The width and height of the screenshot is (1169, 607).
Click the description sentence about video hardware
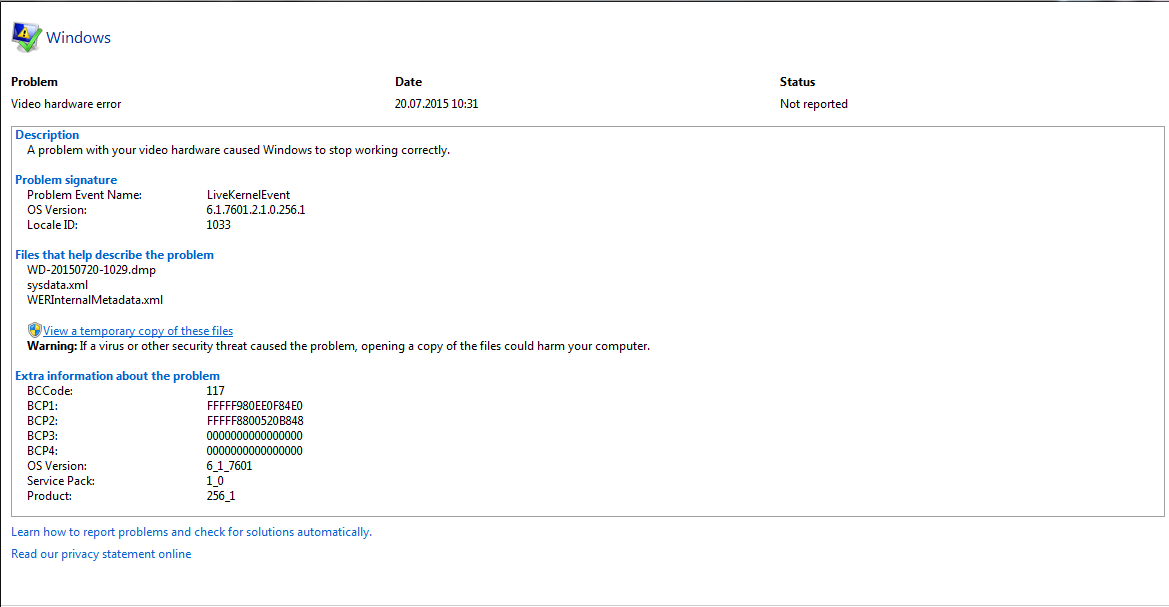point(239,150)
